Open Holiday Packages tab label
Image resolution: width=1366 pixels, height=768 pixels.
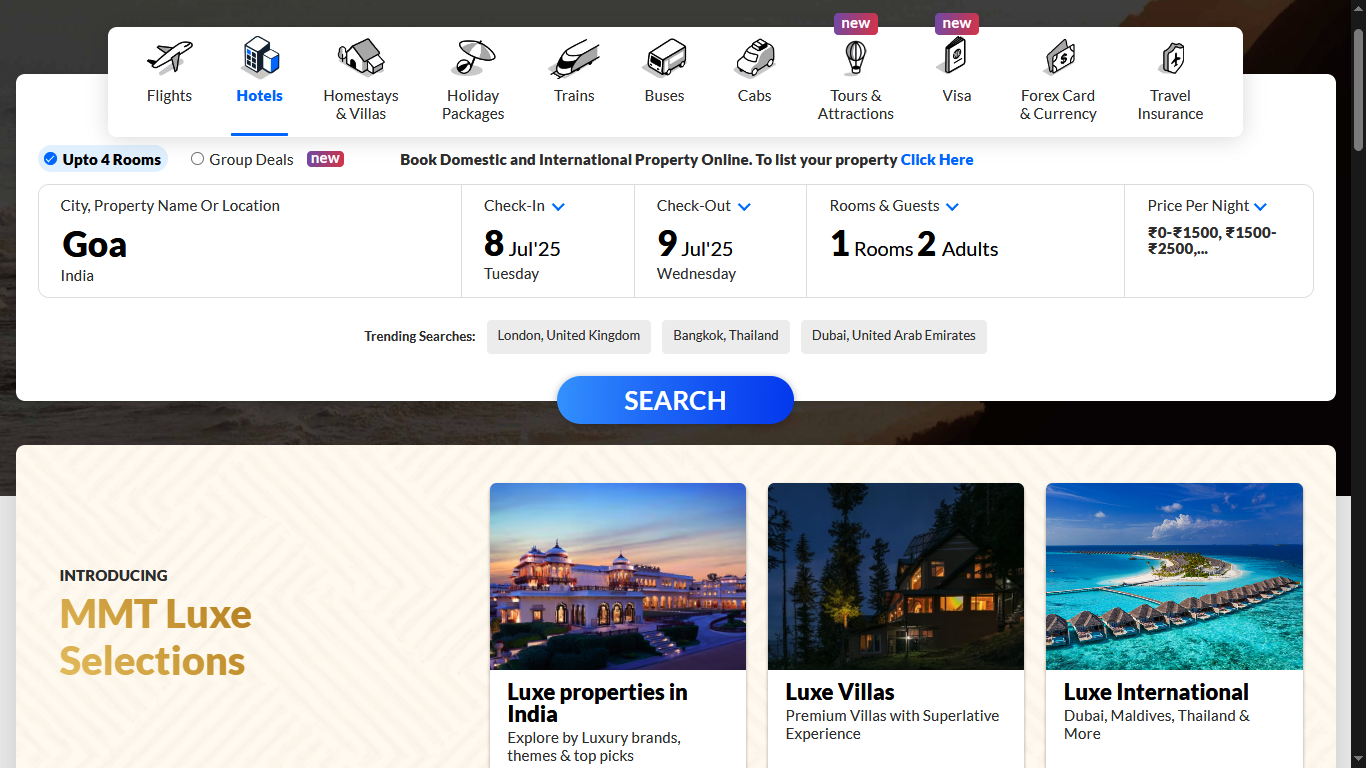point(473,105)
